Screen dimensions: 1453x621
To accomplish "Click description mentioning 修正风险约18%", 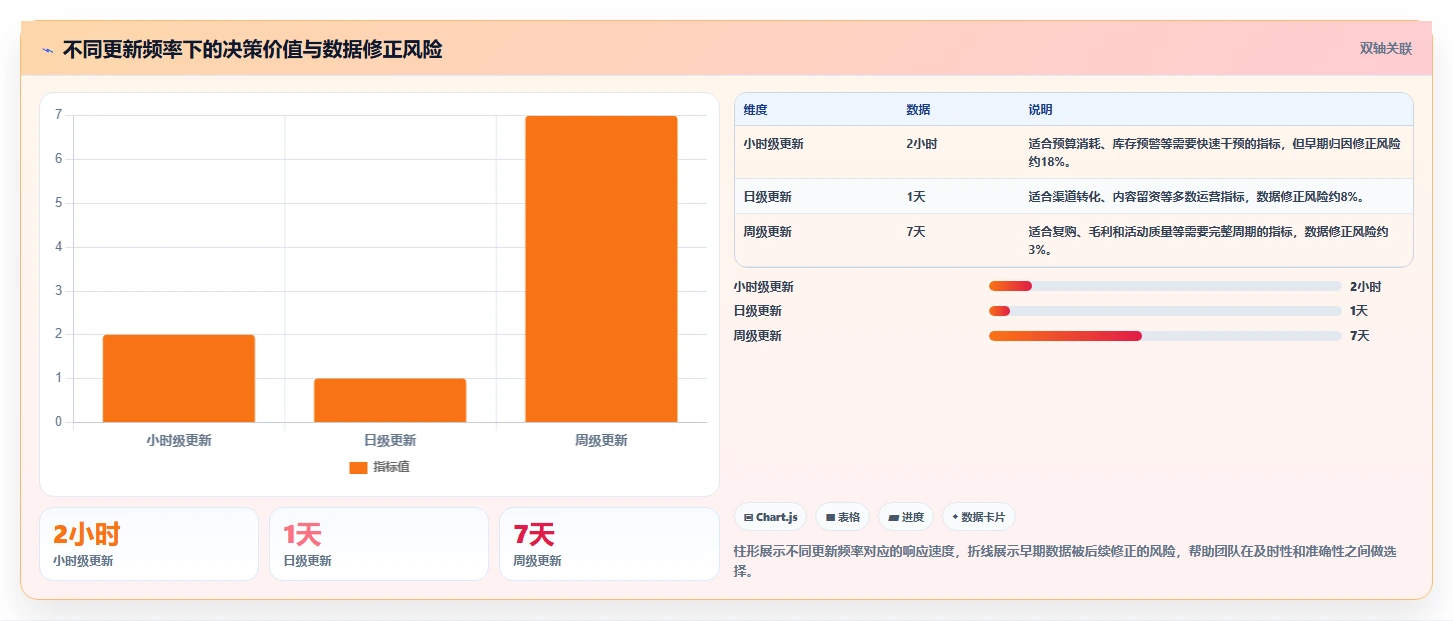I will (x=1214, y=152).
